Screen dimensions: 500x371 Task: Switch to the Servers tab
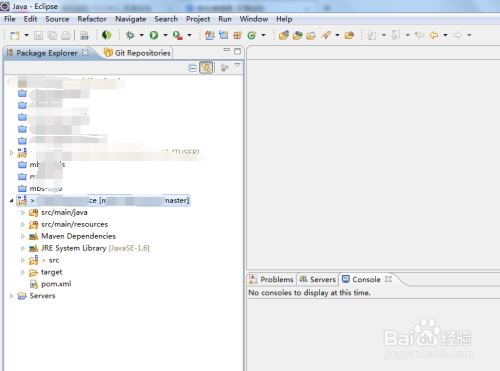[318, 279]
